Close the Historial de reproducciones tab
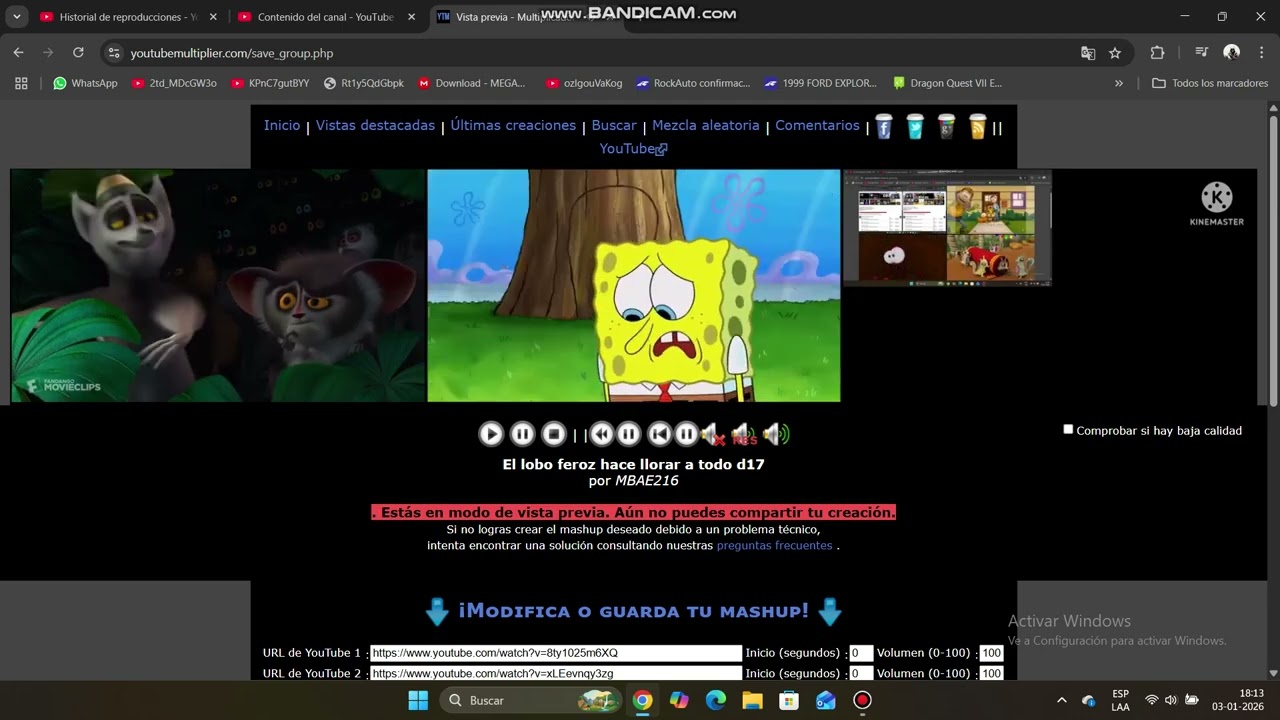The image size is (1280, 720). click(213, 17)
